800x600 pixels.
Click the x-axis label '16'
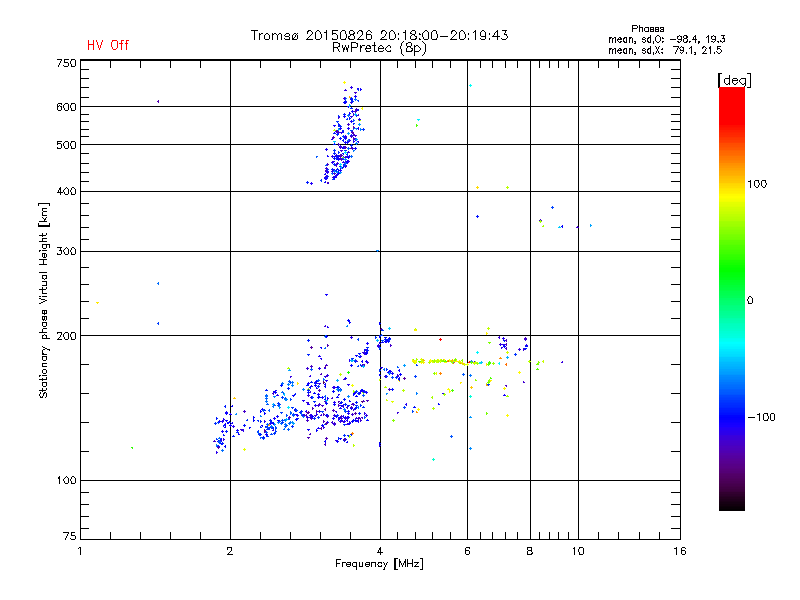(x=680, y=551)
